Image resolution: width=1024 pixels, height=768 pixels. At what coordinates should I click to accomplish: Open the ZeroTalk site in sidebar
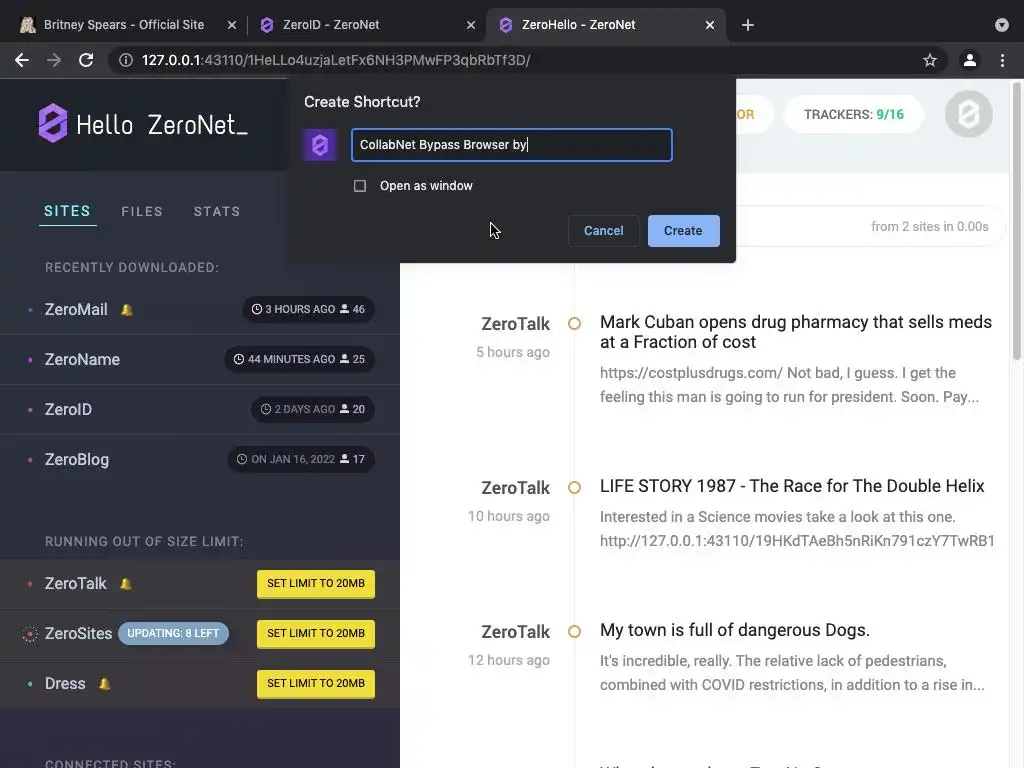pyautogui.click(x=75, y=583)
